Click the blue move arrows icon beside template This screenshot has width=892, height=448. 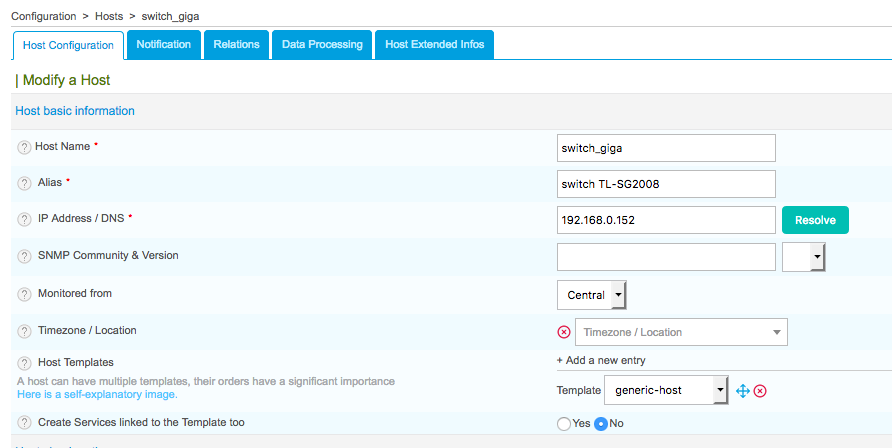point(743,391)
